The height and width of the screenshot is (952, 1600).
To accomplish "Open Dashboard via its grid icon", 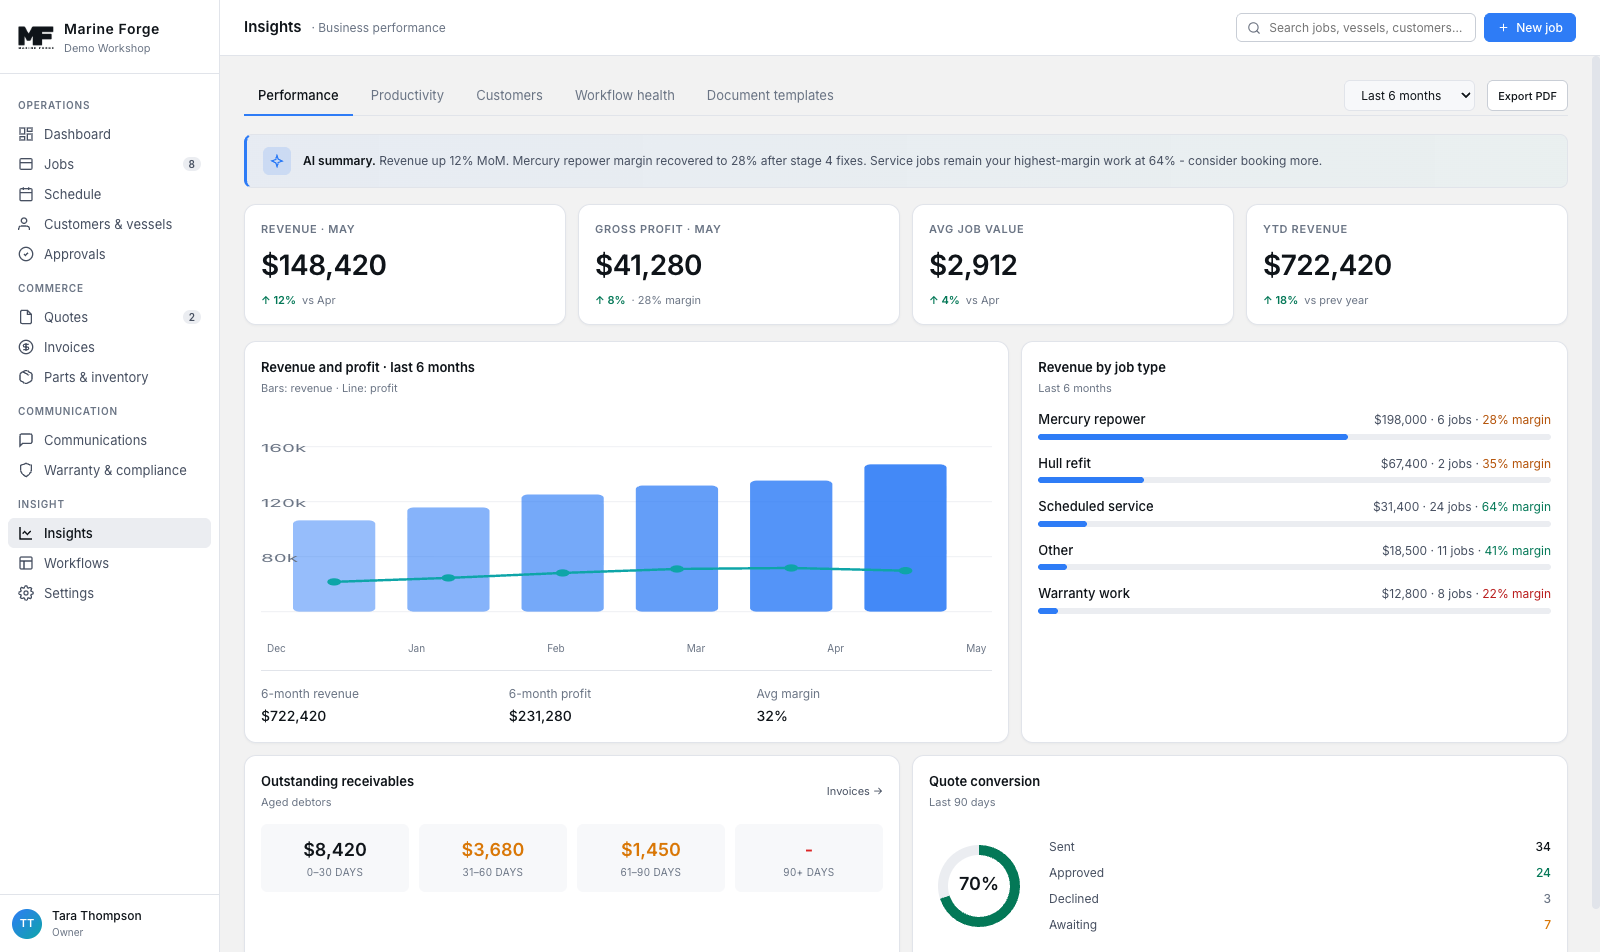I will click(x=26, y=134).
